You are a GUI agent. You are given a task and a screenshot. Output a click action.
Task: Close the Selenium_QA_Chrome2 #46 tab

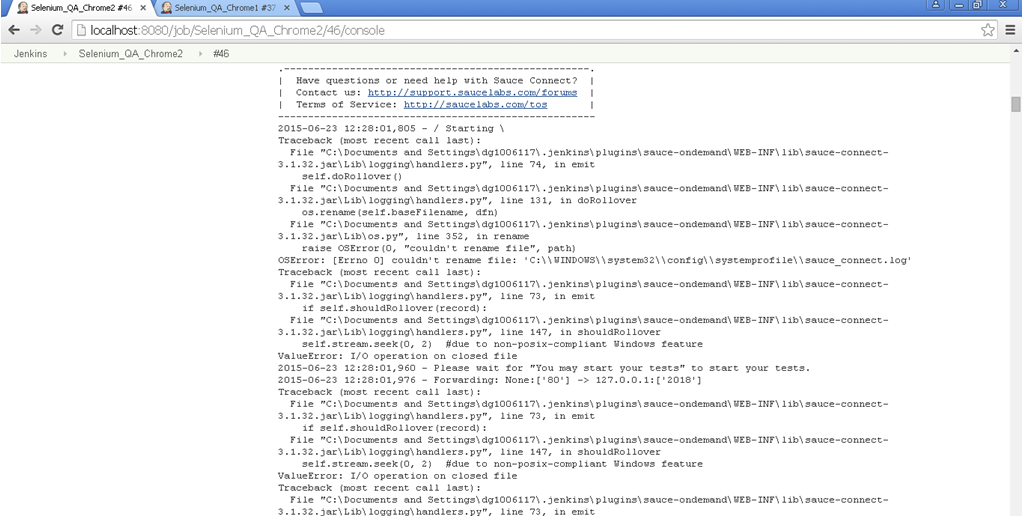point(143,8)
